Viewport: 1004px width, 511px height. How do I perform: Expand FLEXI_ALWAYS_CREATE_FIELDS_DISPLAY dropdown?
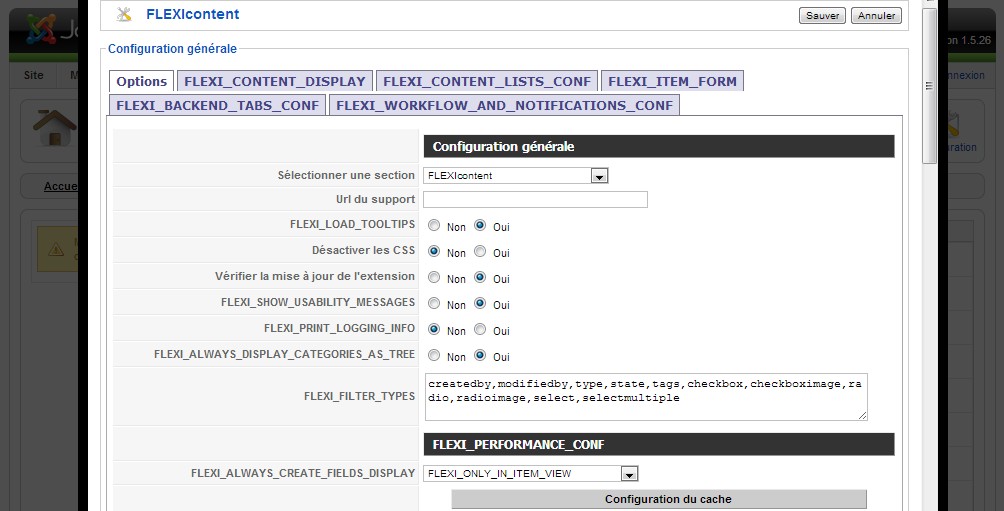(531, 473)
